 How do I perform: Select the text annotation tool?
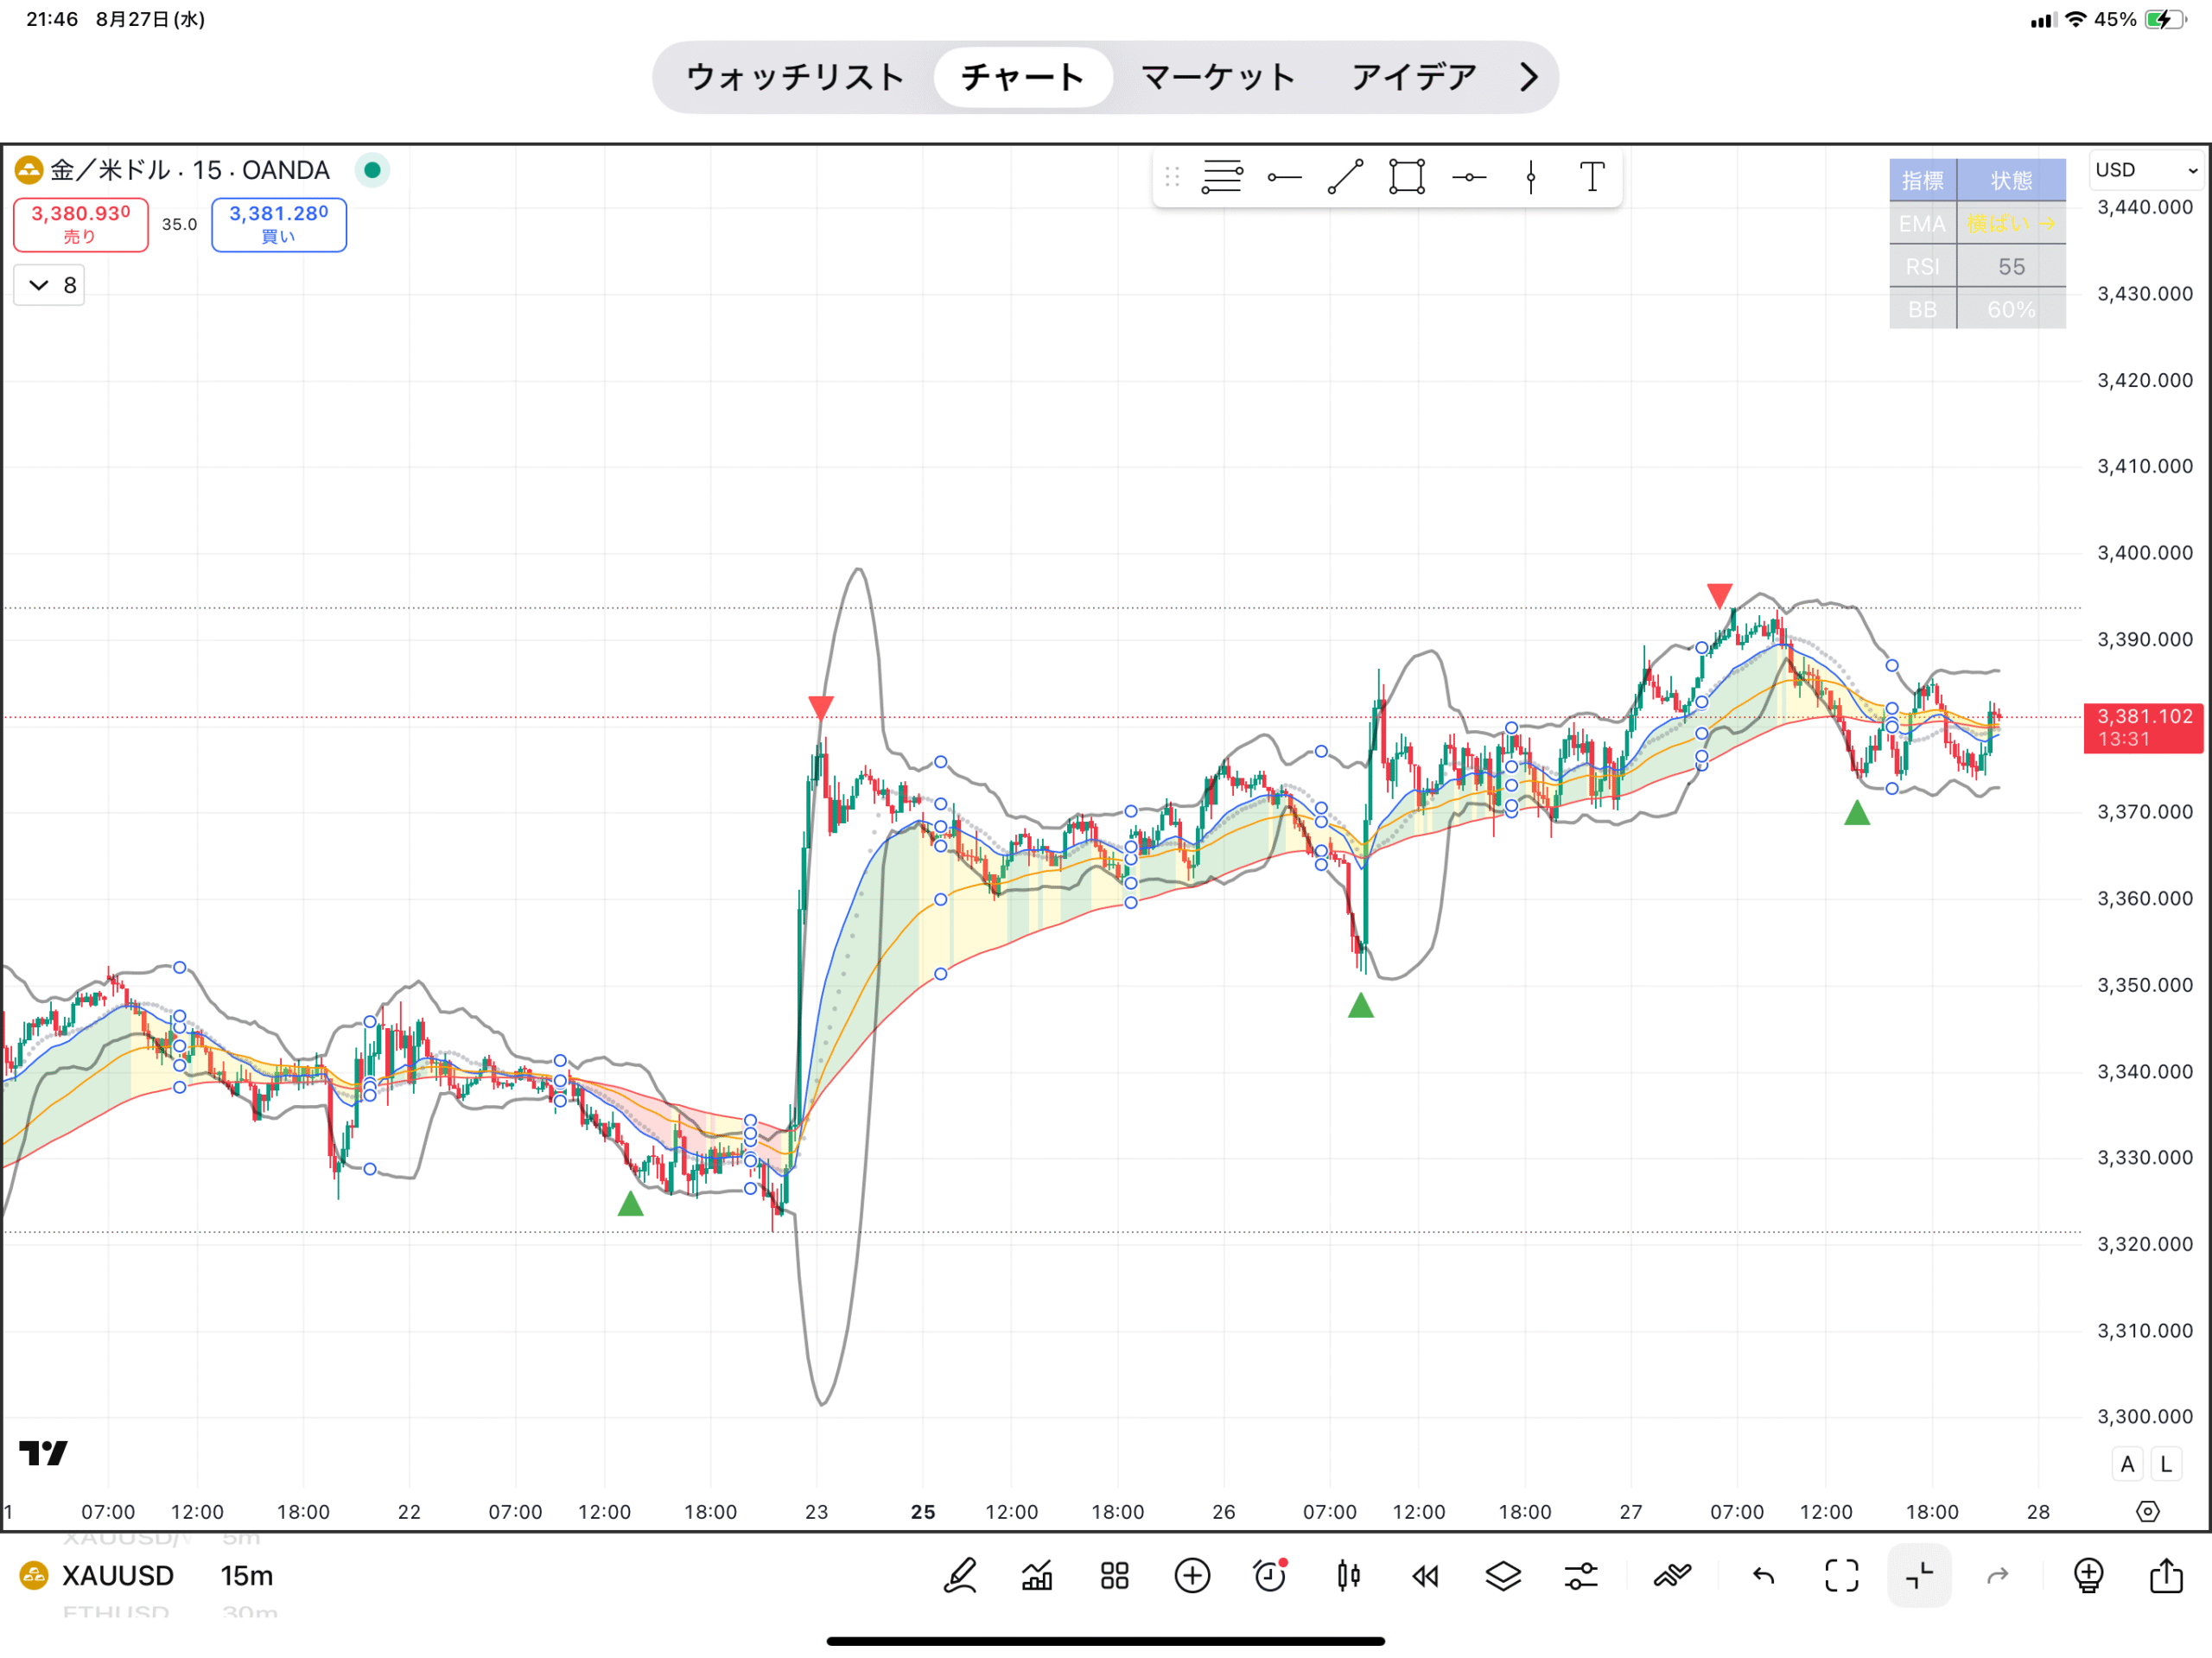click(x=1592, y=177)
